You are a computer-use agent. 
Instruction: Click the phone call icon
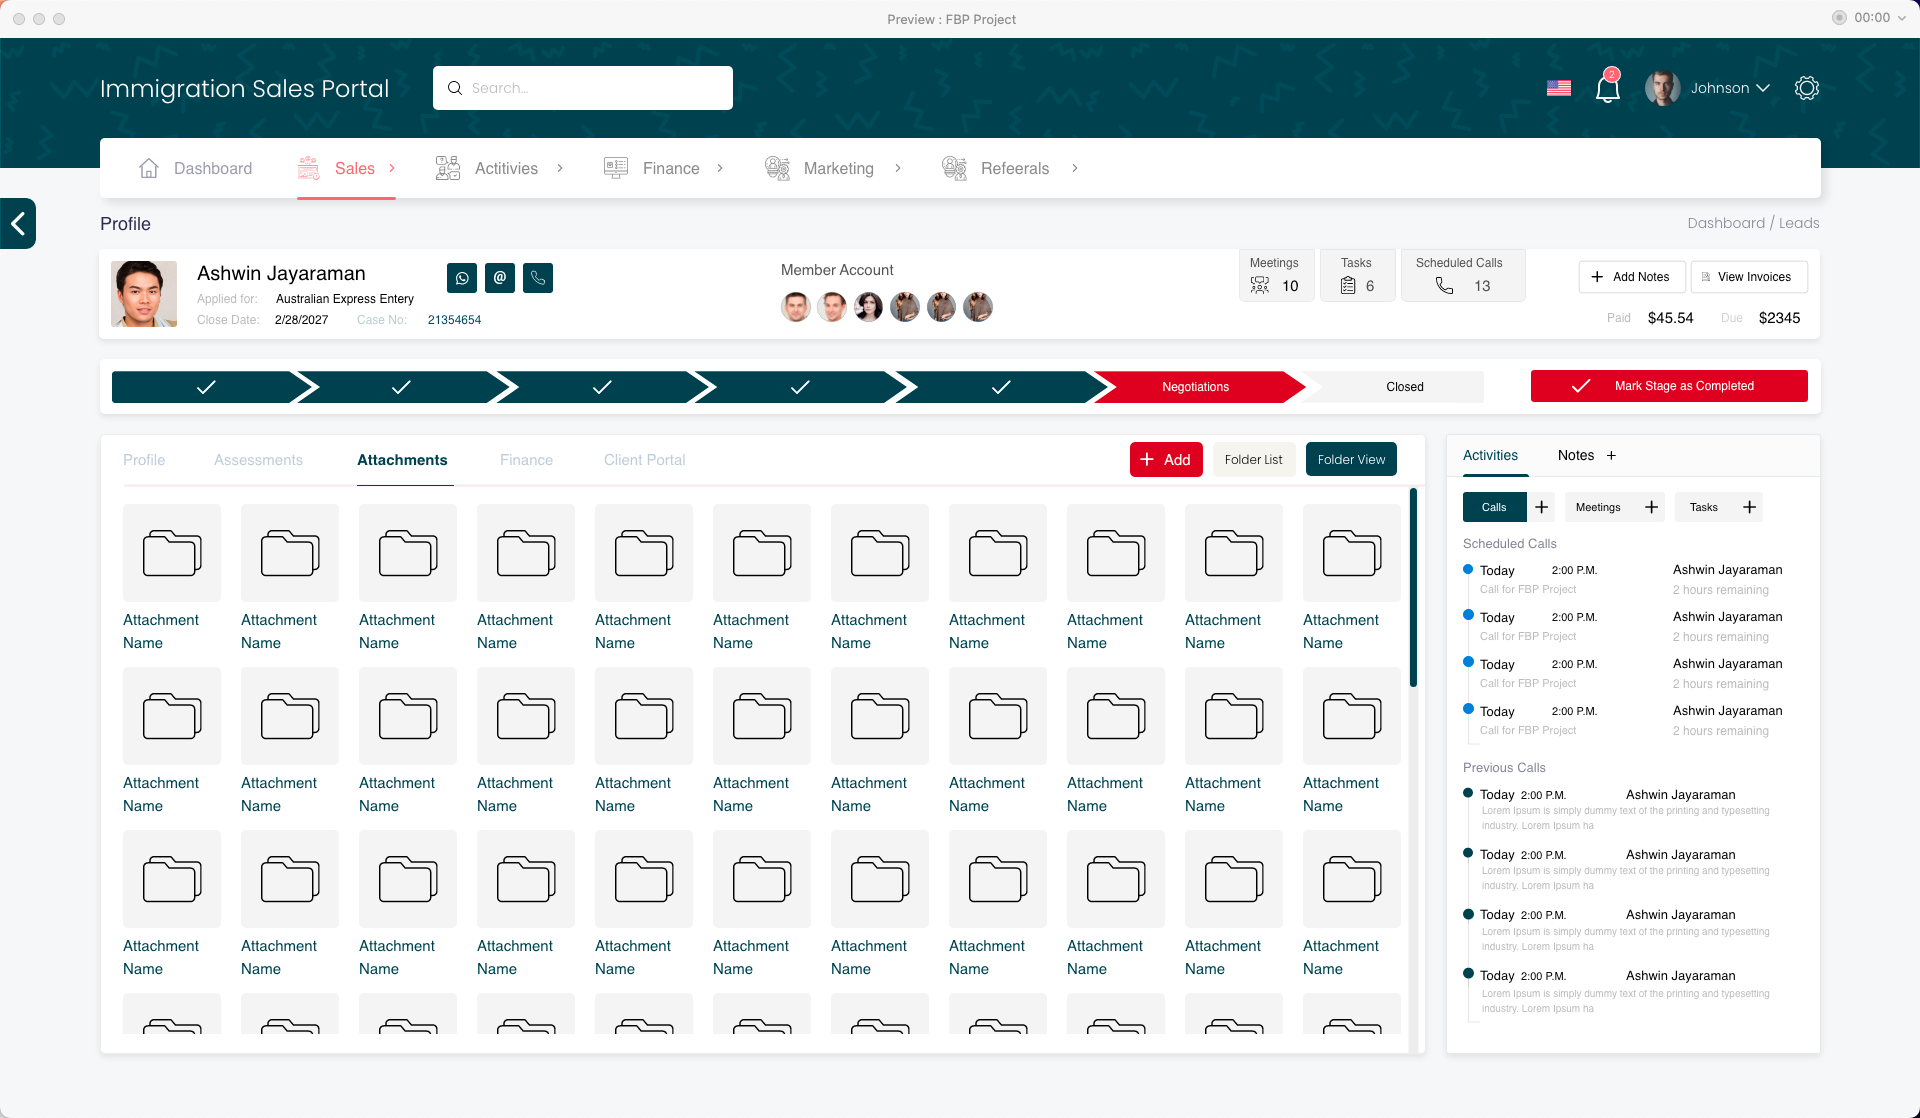(538, 278)
